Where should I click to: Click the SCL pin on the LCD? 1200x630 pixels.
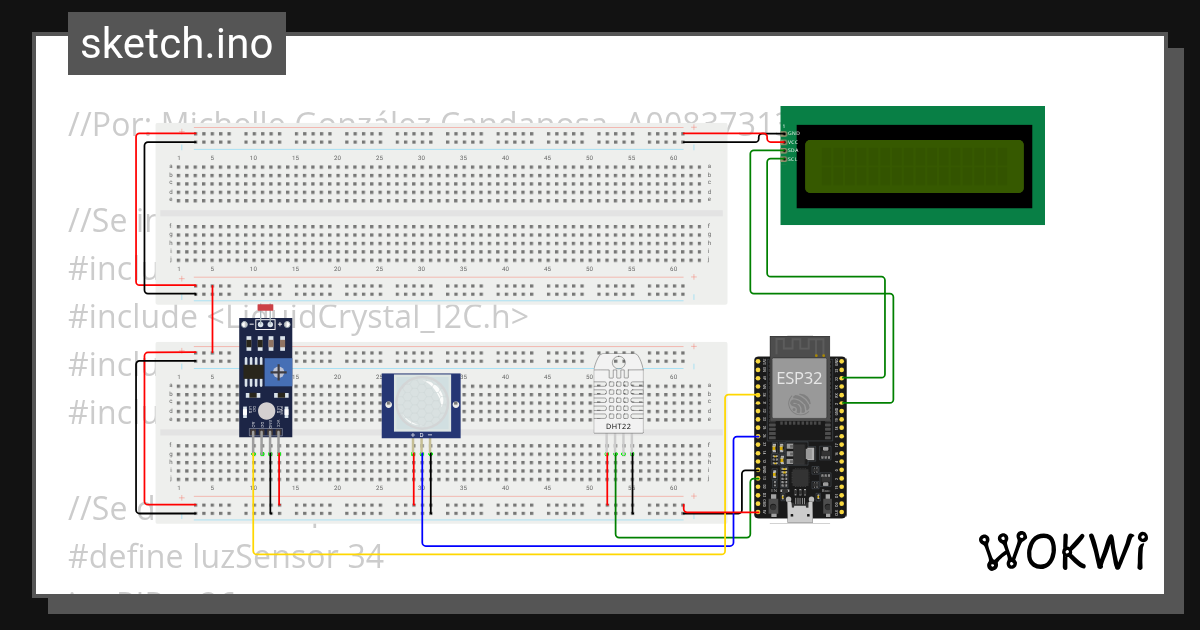(x=786, y=159)
